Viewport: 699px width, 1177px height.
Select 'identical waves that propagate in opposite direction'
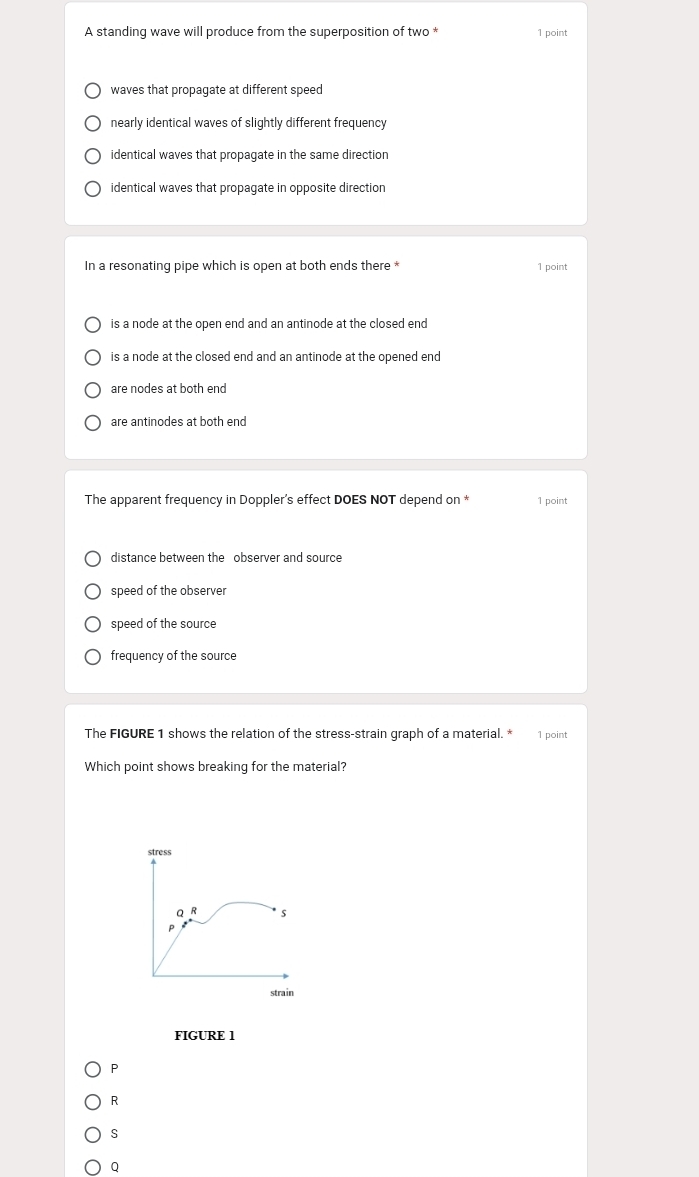[93, 189]
